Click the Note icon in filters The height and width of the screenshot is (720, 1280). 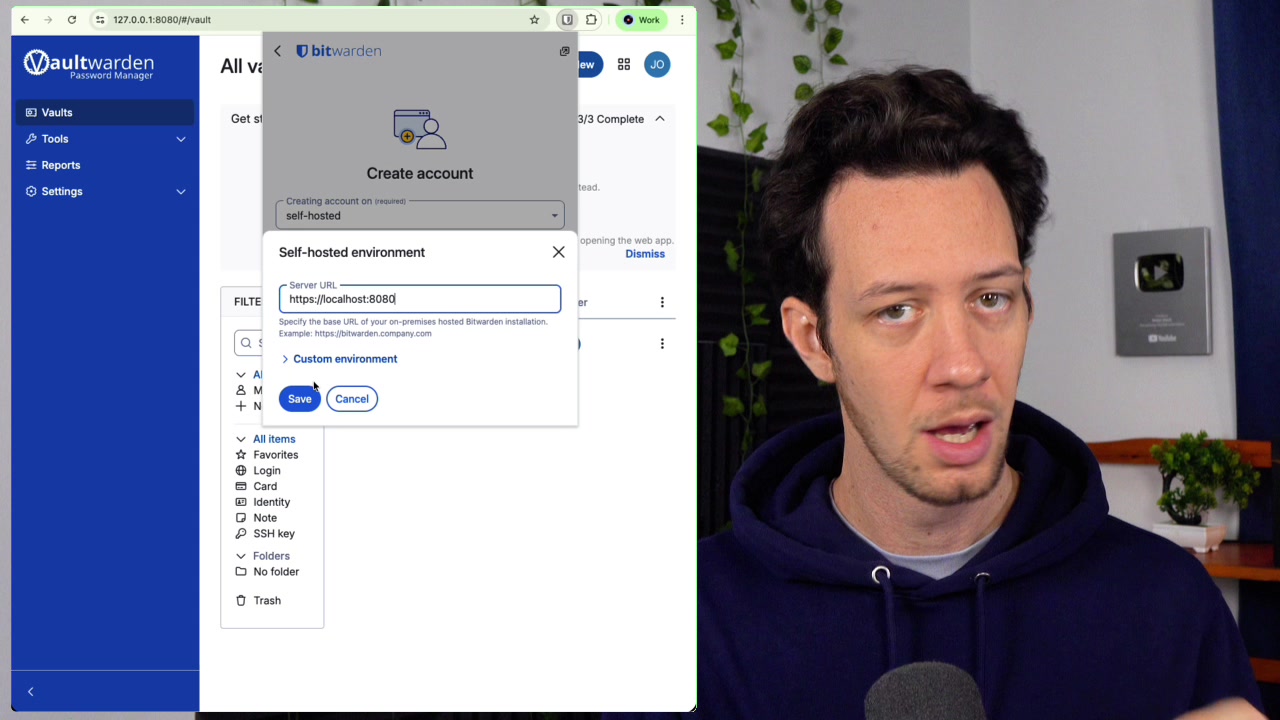(x=241, y=518)
